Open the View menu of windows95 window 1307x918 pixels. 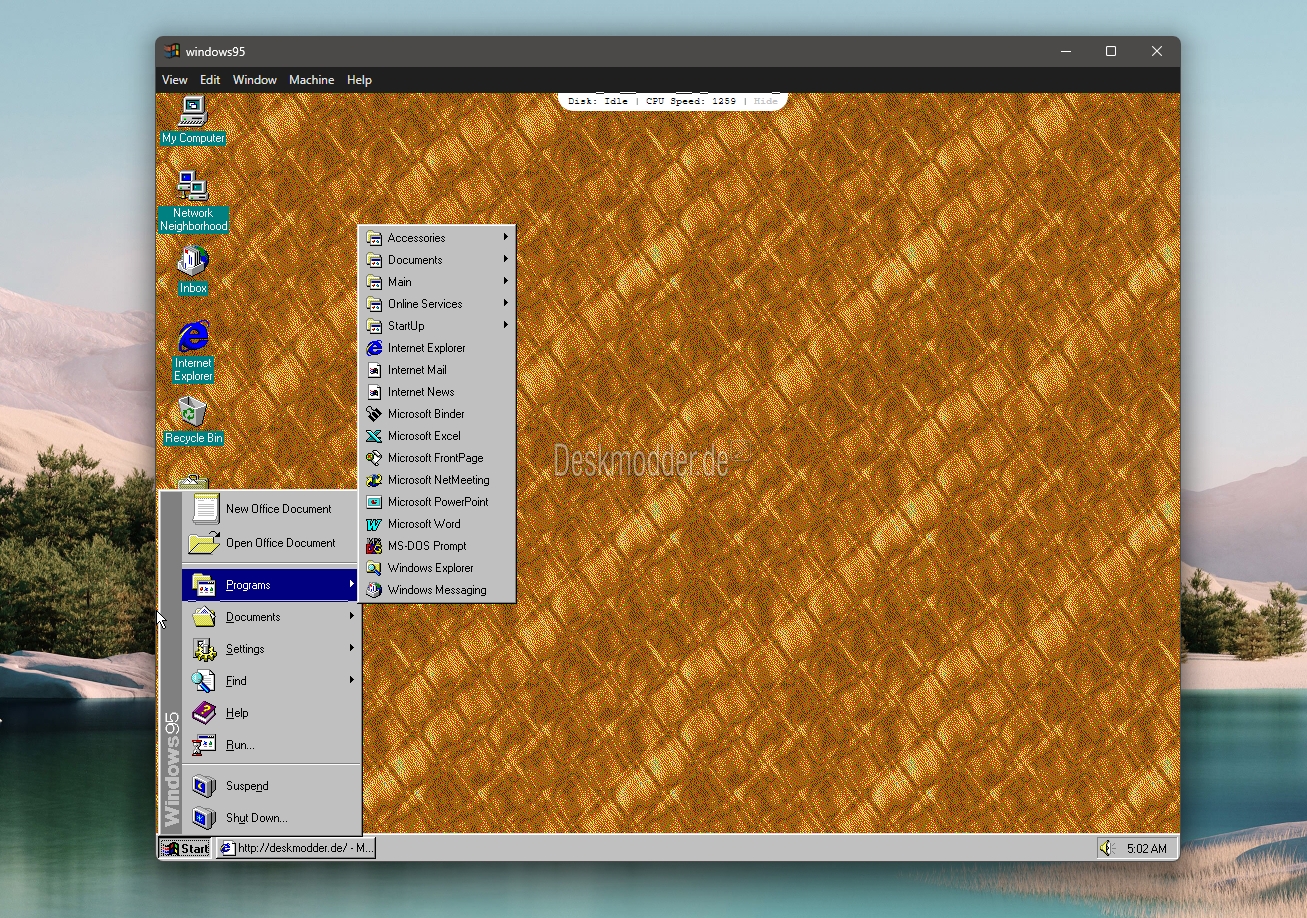(174, 80)
